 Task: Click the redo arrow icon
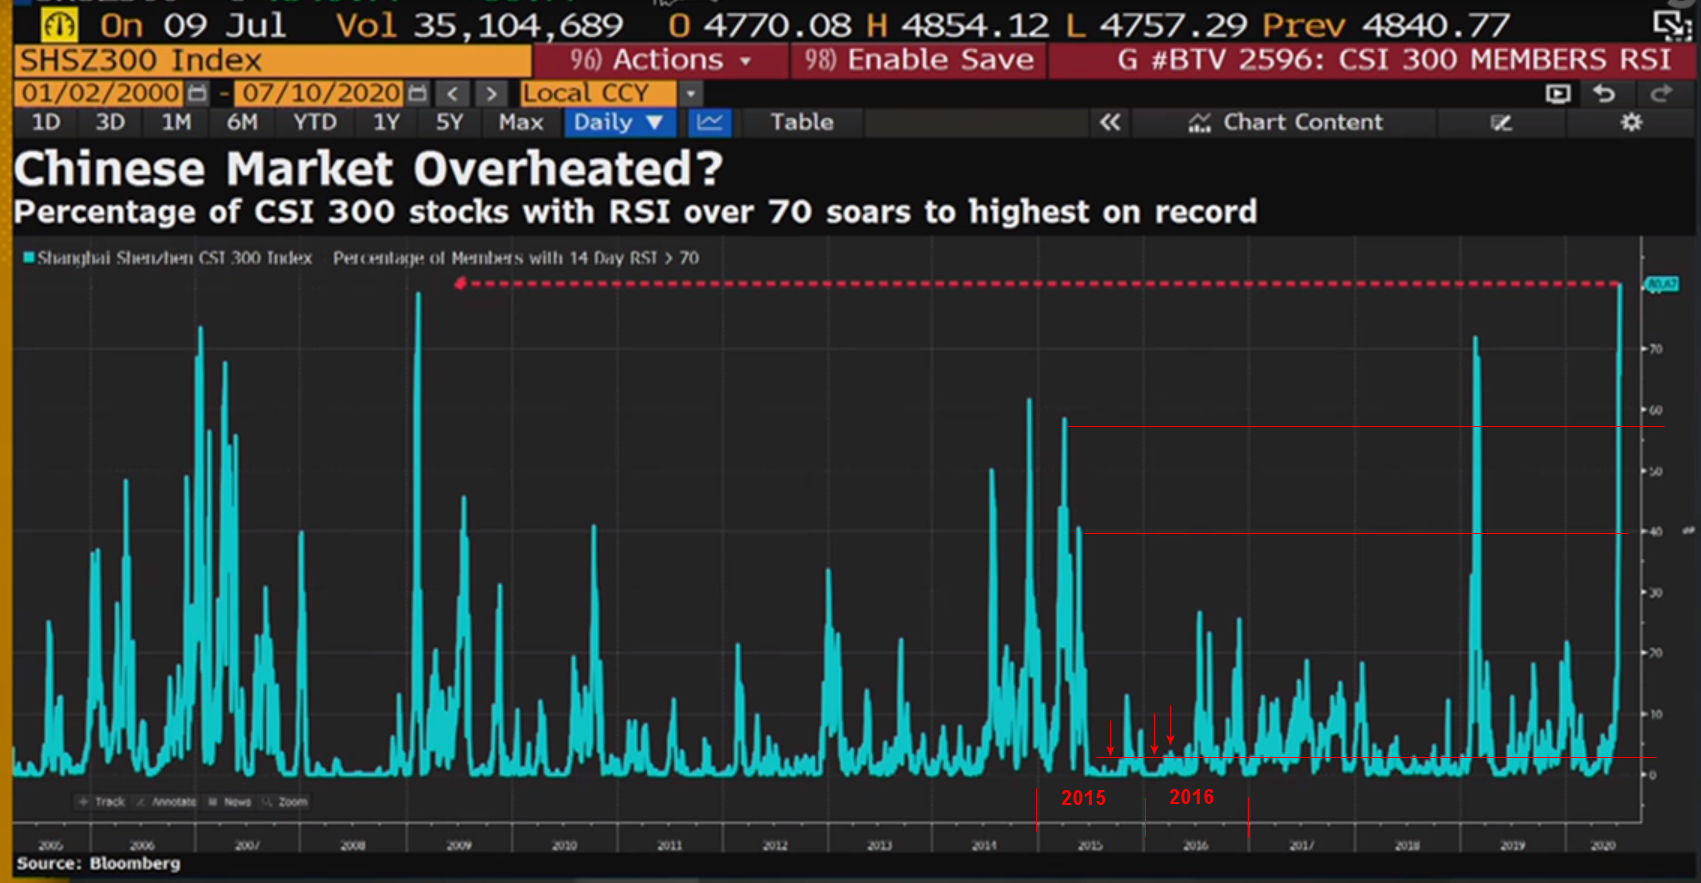click(1661, 94)
